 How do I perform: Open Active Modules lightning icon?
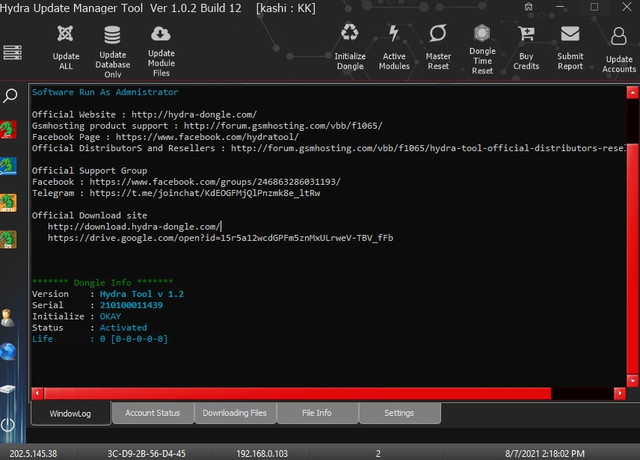pyautogui.click(x=394, y=33)
